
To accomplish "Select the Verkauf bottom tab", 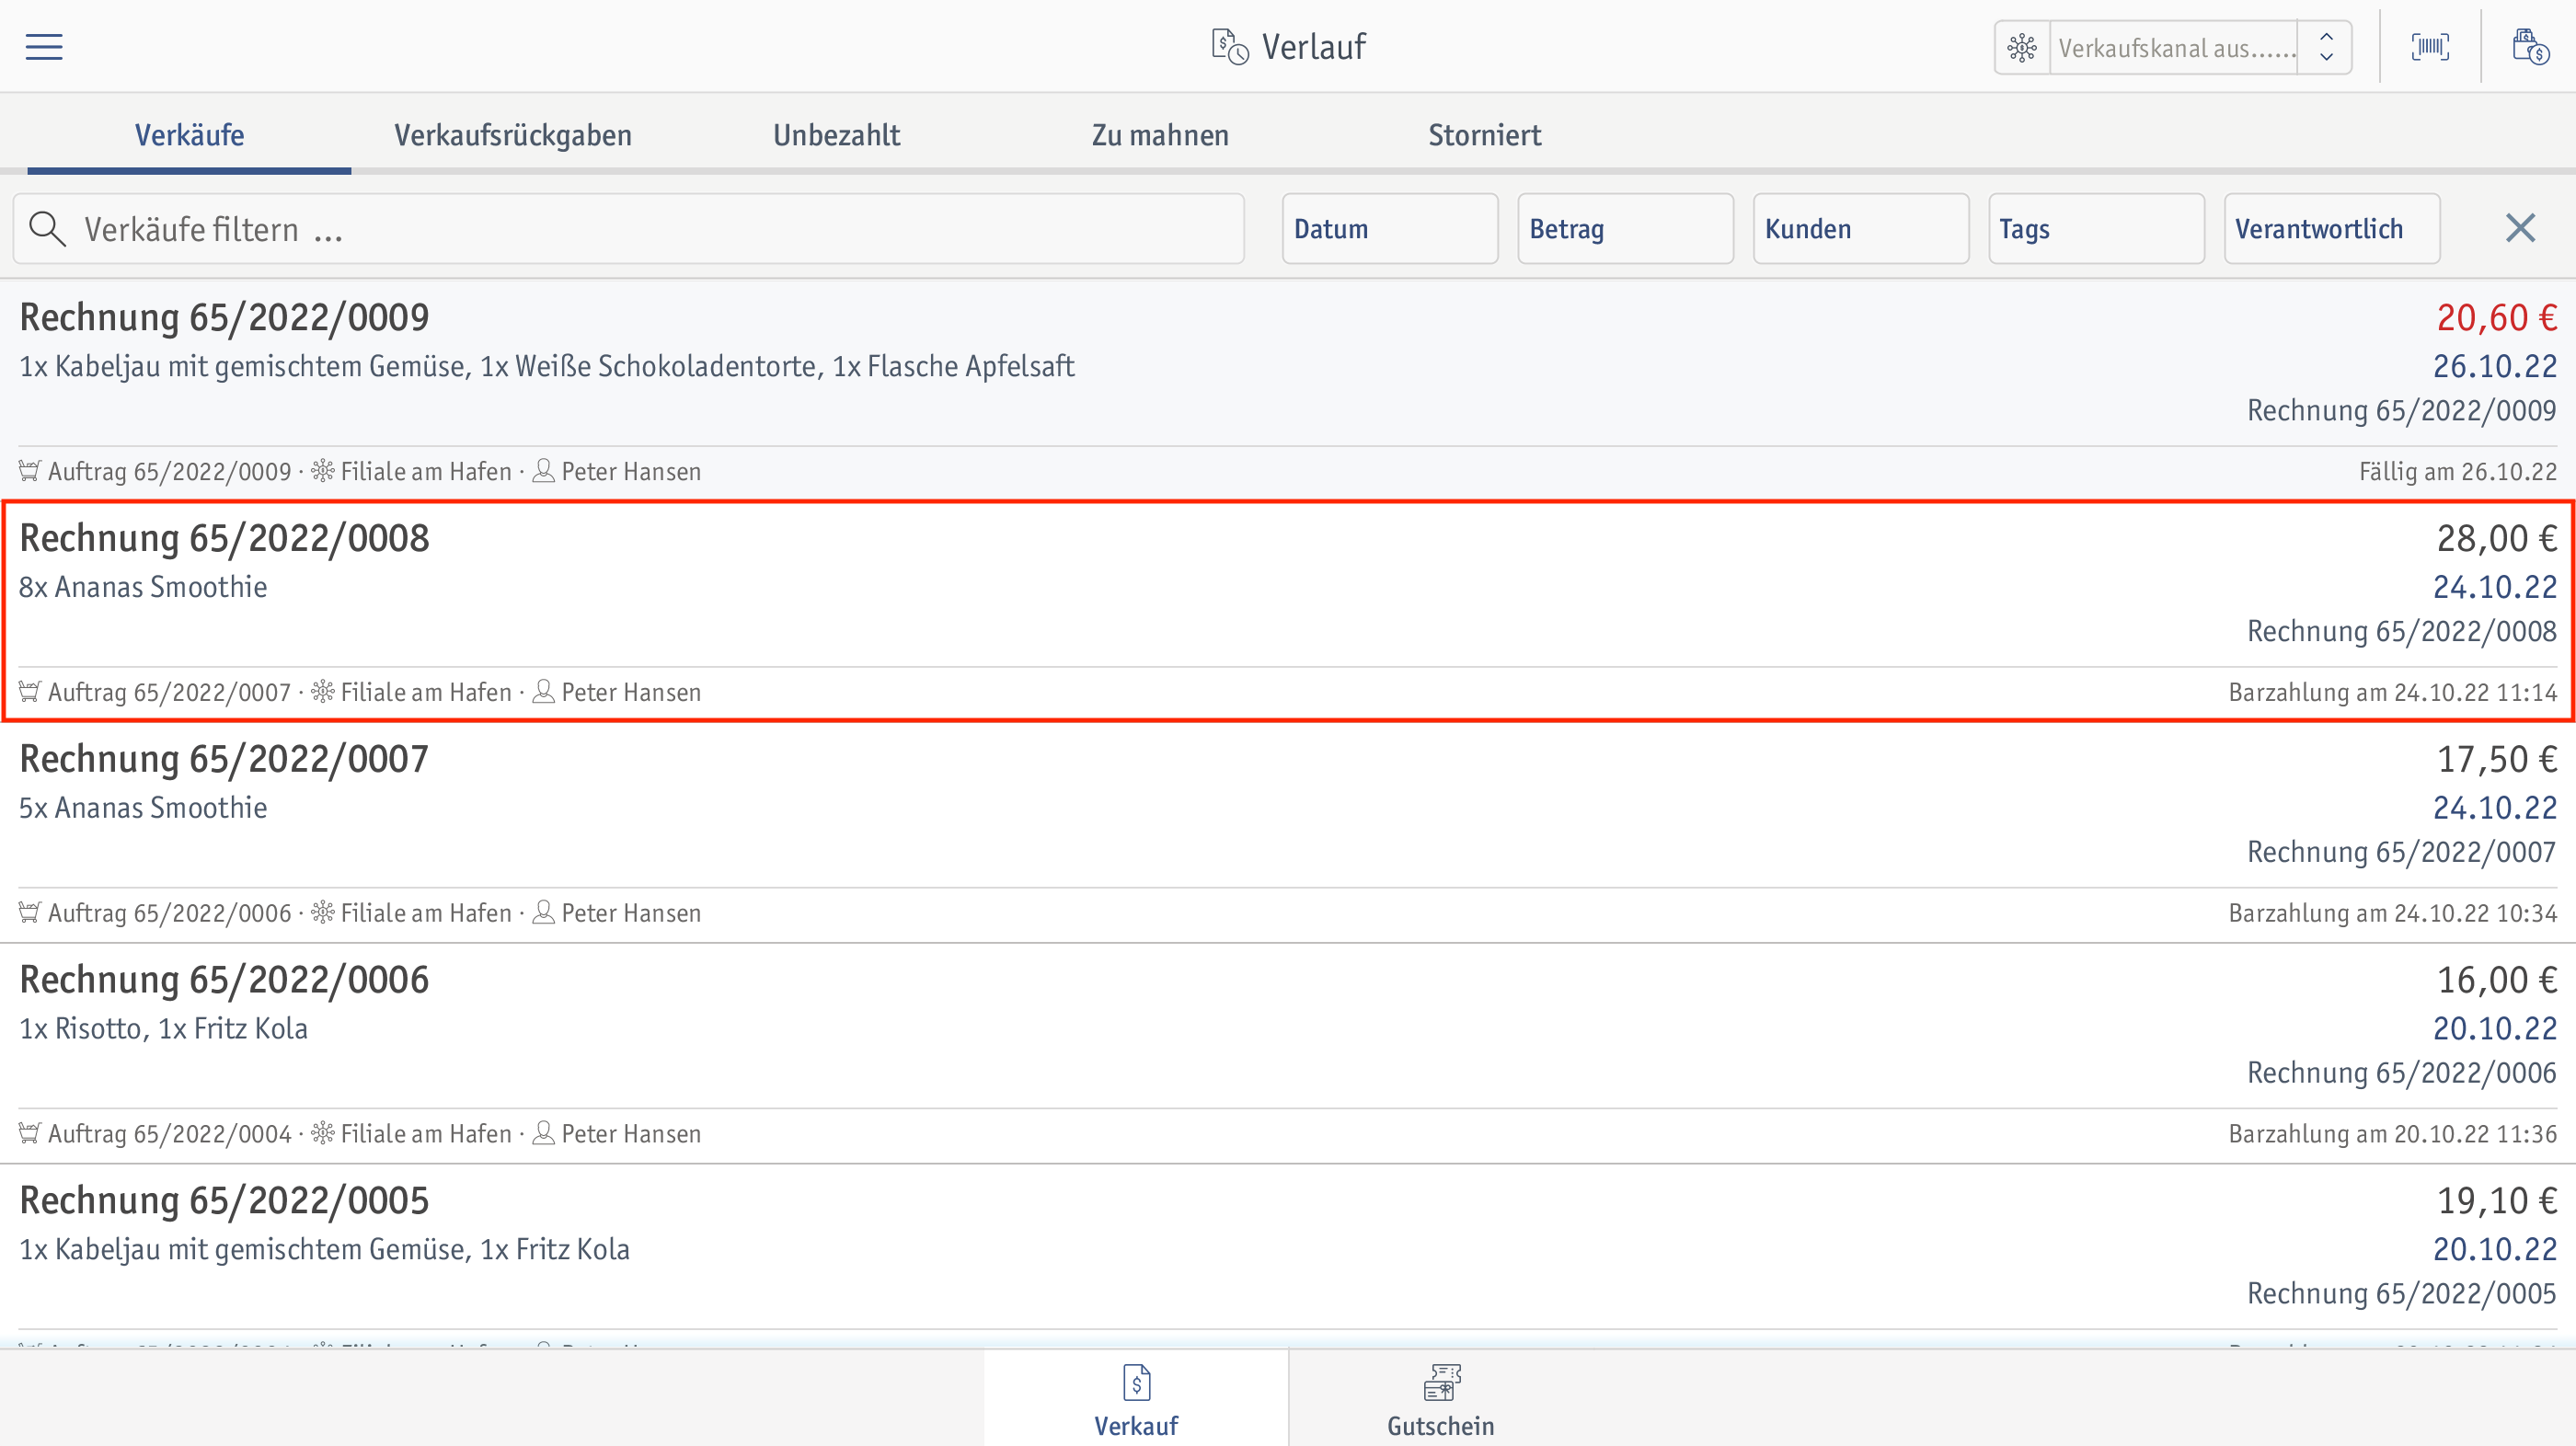I will [x=1136, y=1399].
